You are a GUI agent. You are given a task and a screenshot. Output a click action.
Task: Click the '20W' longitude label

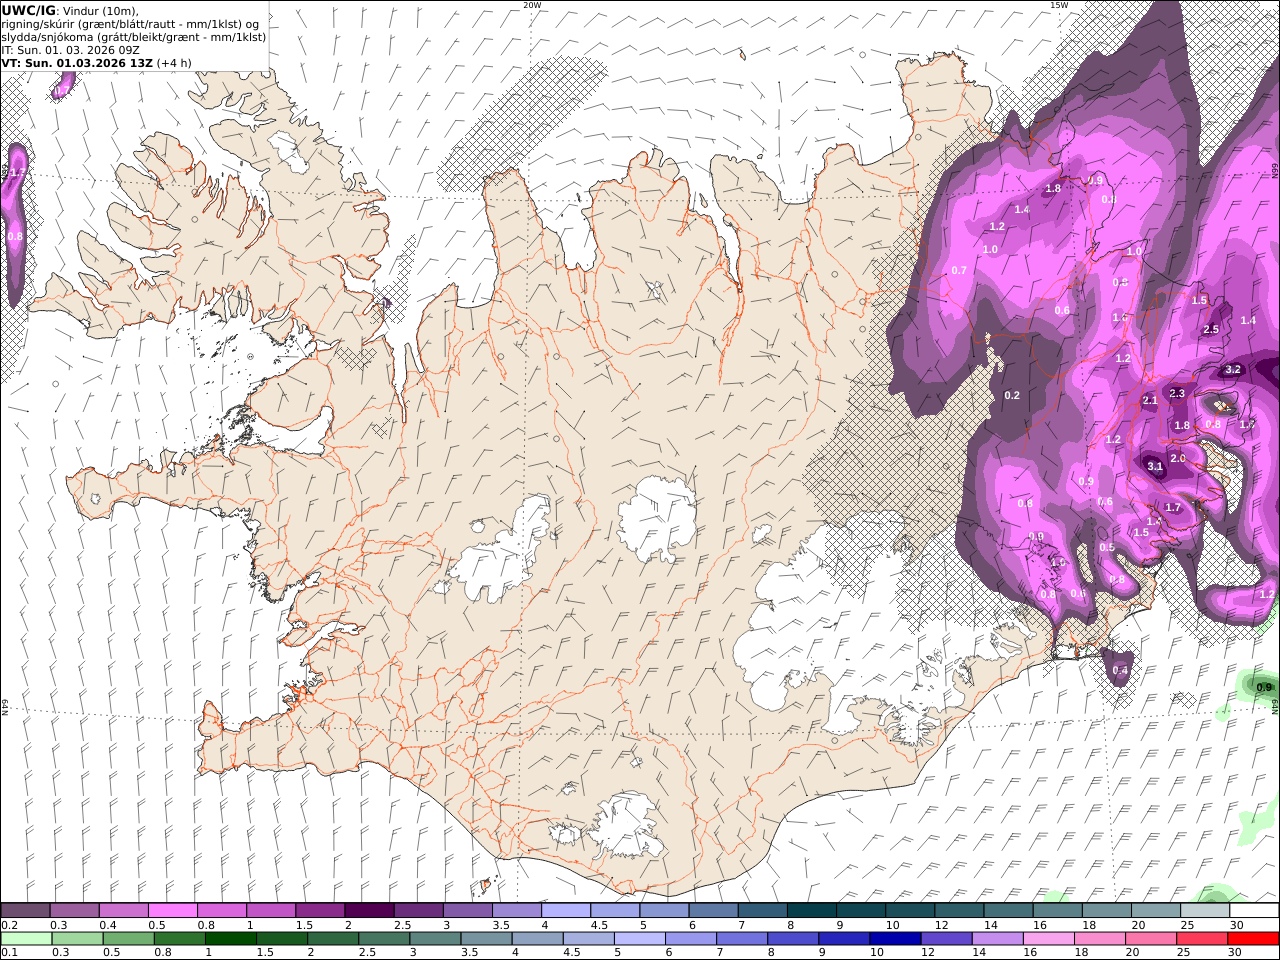pyautogui.click(x=532, y=5)
